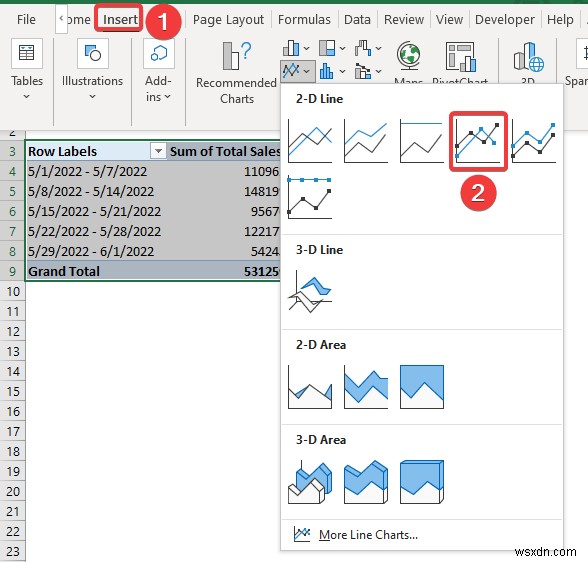
Task: Select the Sum of Total Sales header
Action: click(x=224, y=151)
